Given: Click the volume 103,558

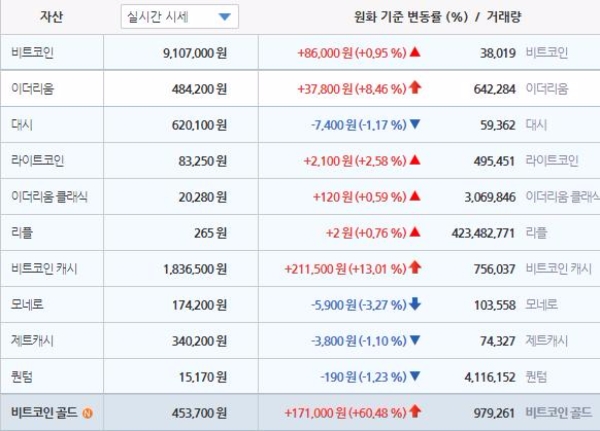Looking at the screenshot, I should coord(495,305).
